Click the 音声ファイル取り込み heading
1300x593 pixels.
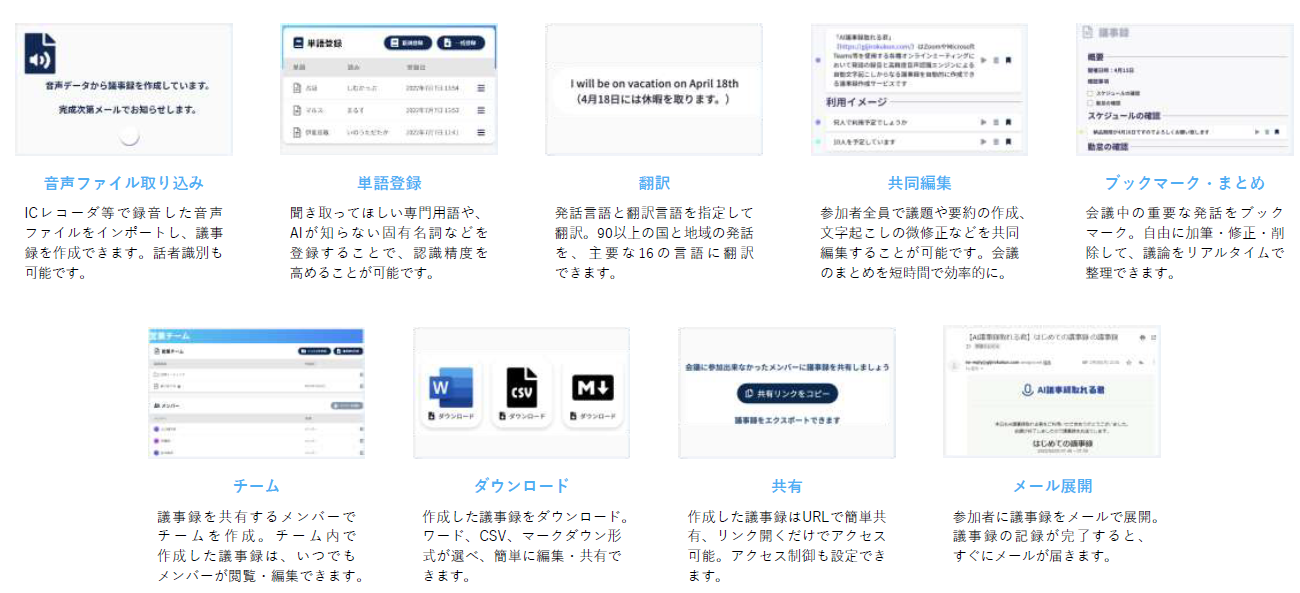point(124,183)
